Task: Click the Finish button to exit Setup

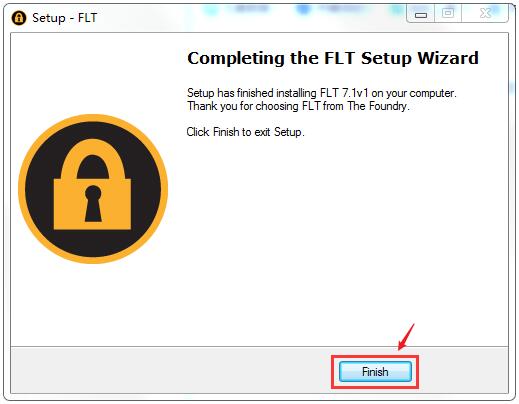Action: pyautogui.click(x=375, y=371)
